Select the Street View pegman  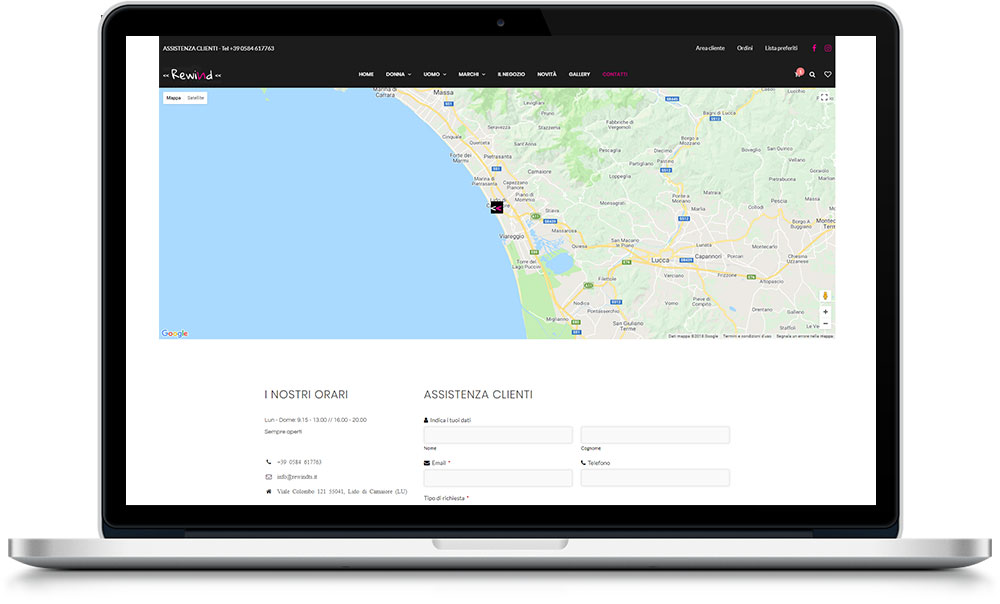825,295
